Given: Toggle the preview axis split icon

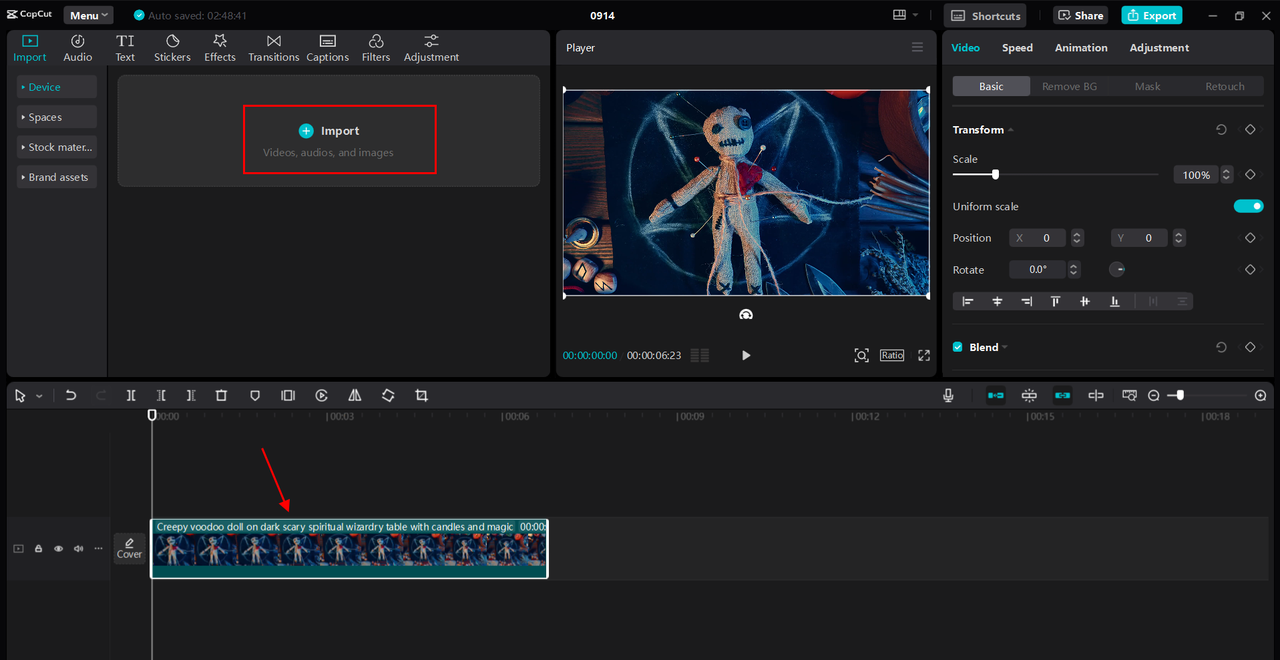Looking at the screenshot, I should 1095,396.
